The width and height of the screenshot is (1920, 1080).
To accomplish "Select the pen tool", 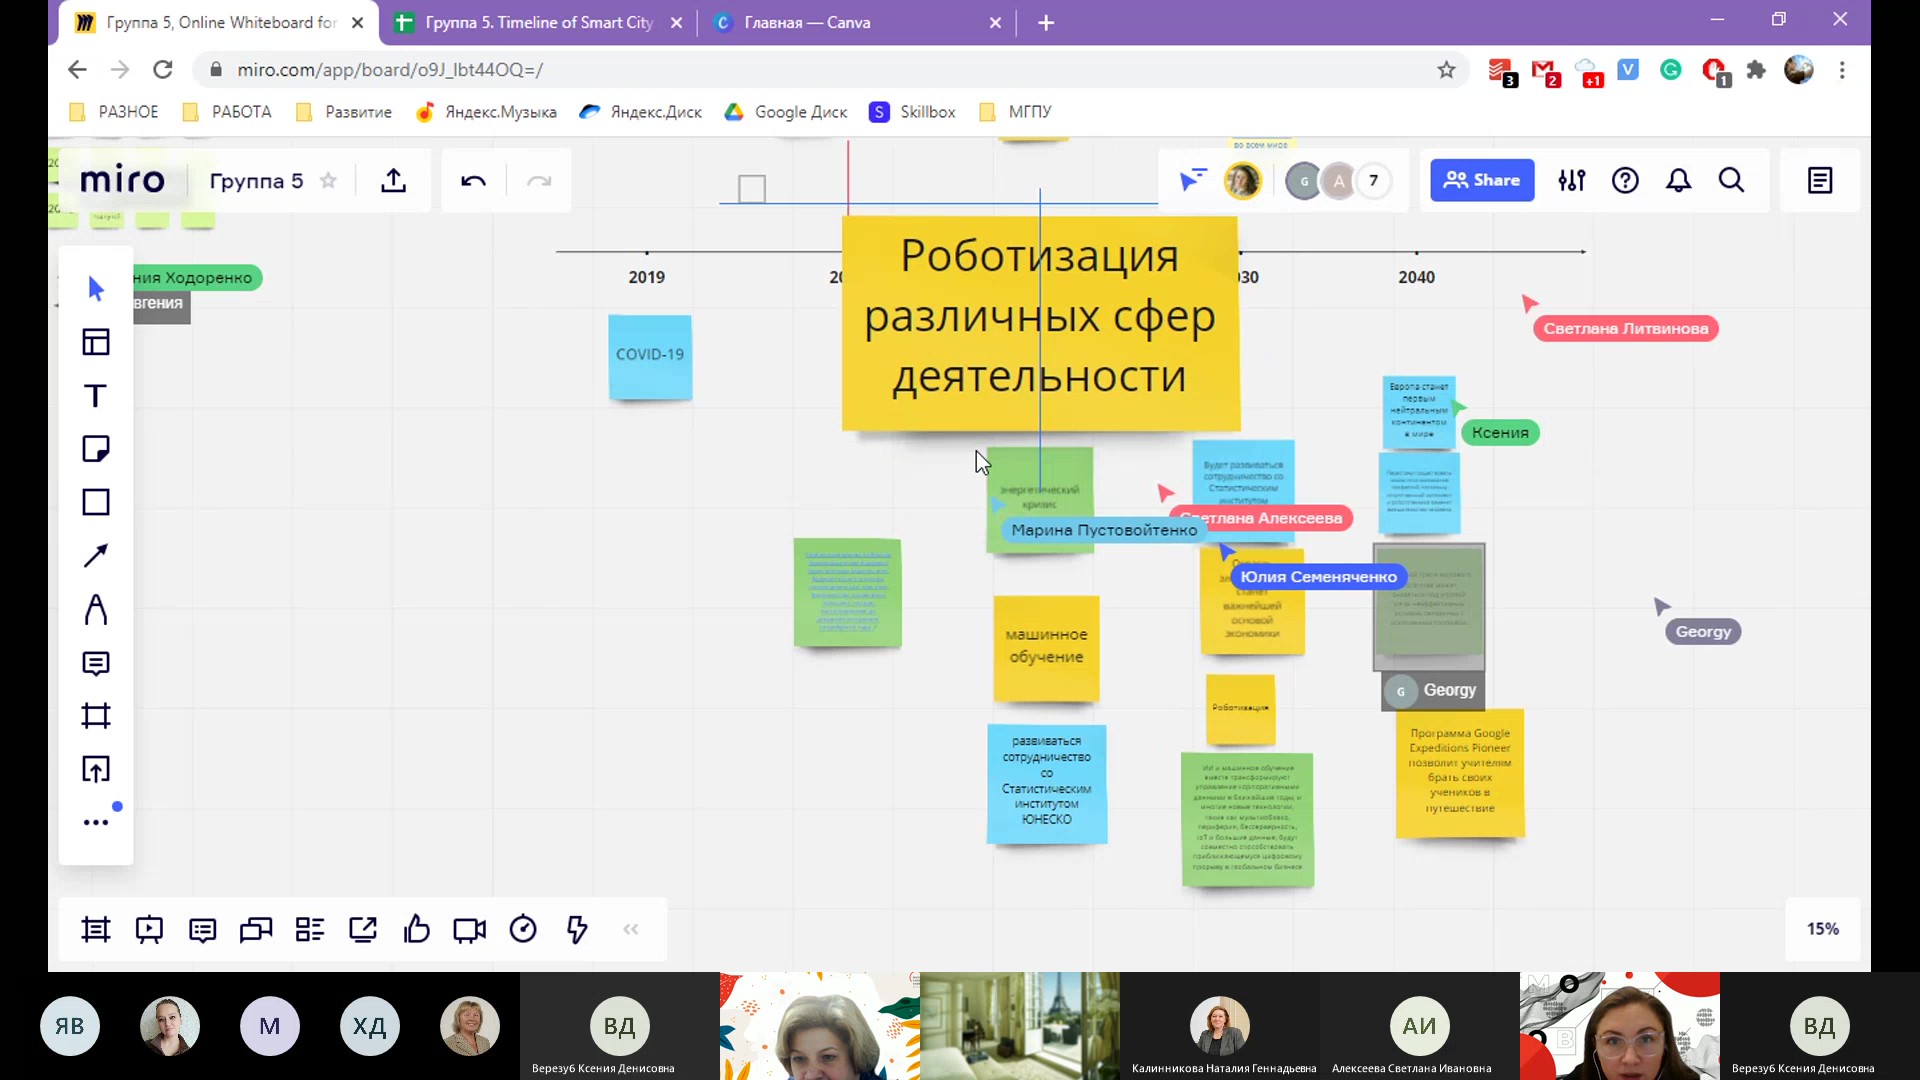I will coord(95,609).
